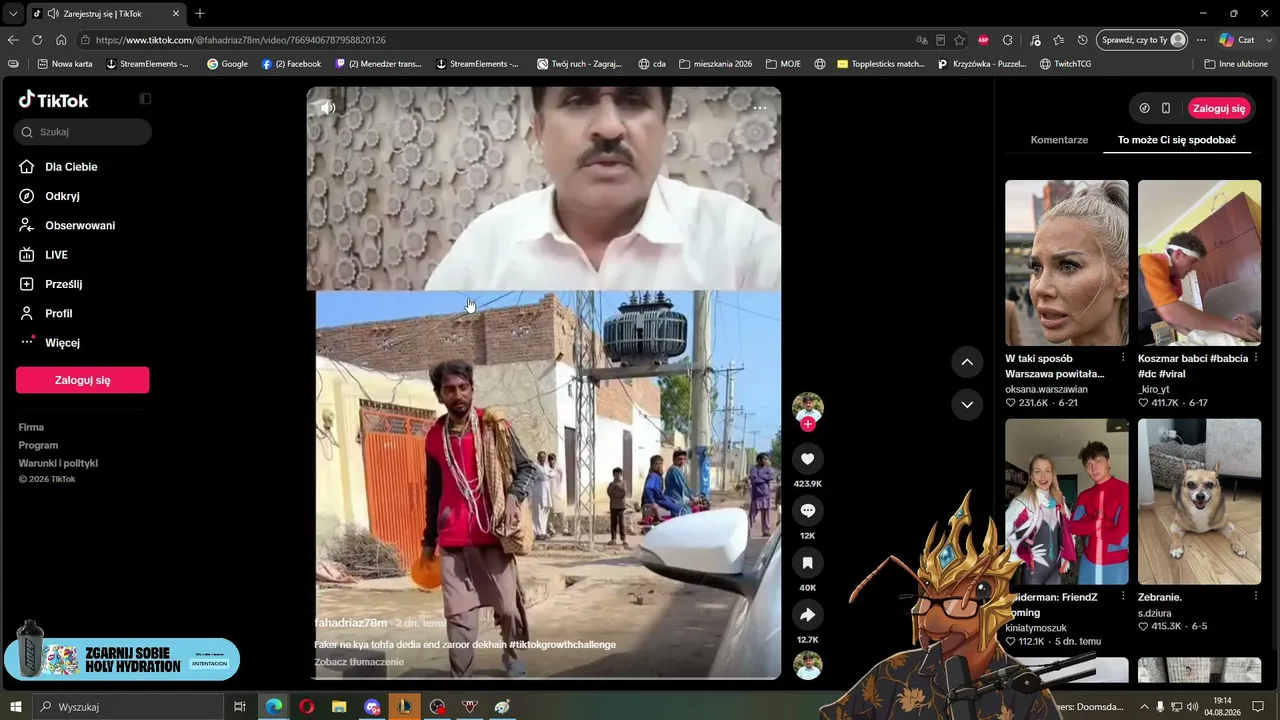1280x720 pixels.
Task: Open the mieszkania 2026 bookmarks folder
Action: (715, 64)
